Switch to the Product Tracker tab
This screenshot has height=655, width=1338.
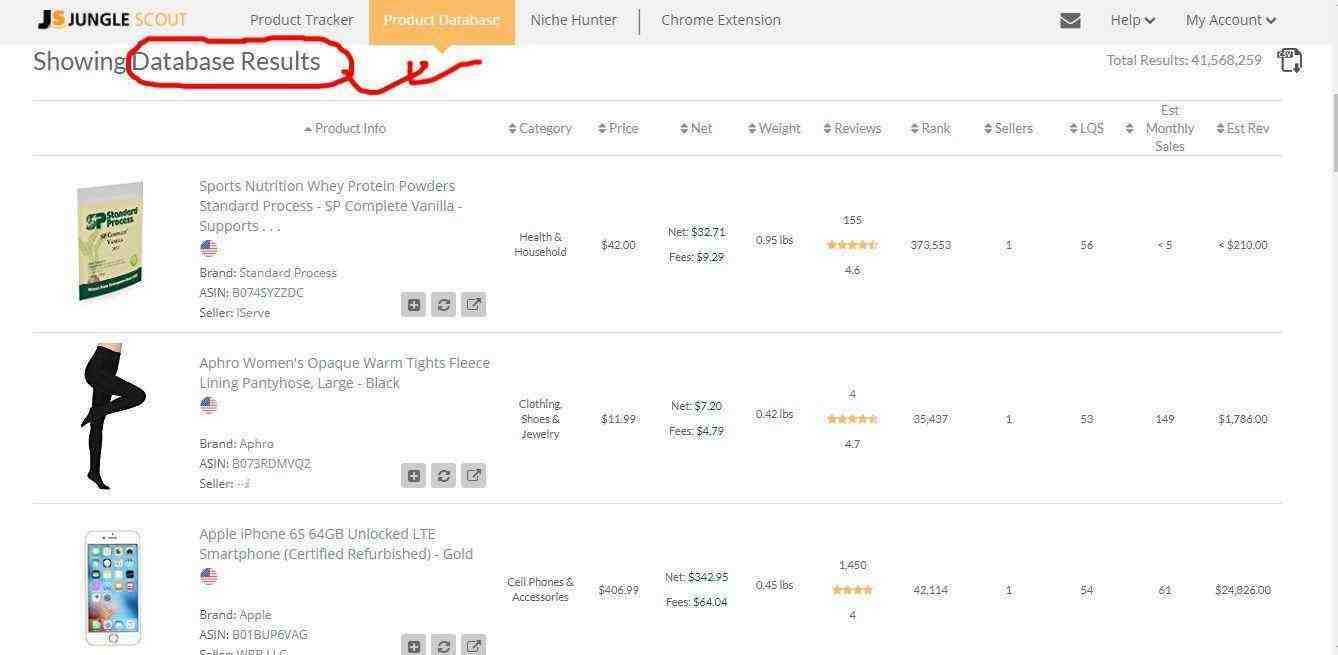(302, 20)
